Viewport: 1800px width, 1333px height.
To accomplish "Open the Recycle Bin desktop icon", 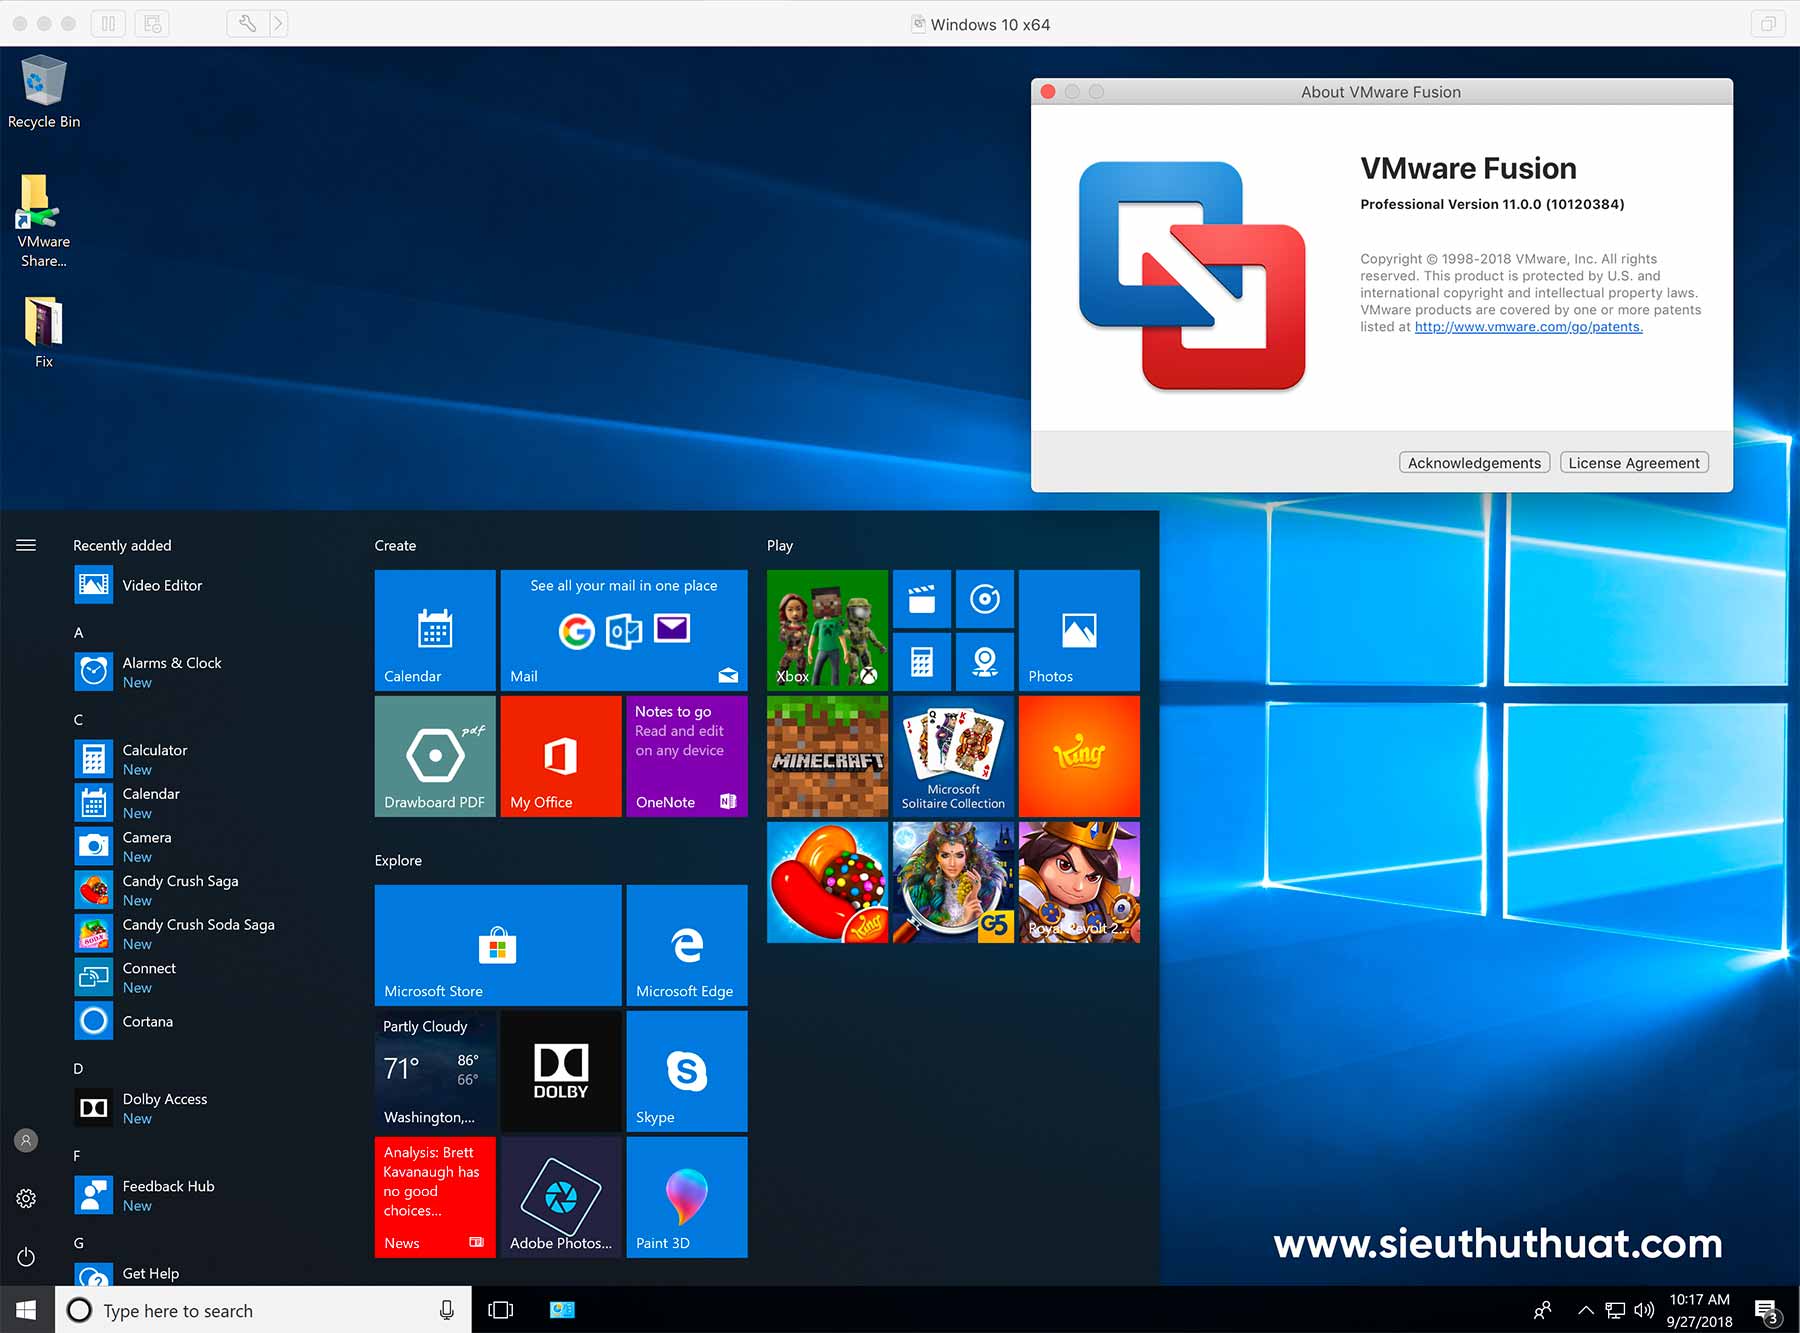I will pos(43,92).
